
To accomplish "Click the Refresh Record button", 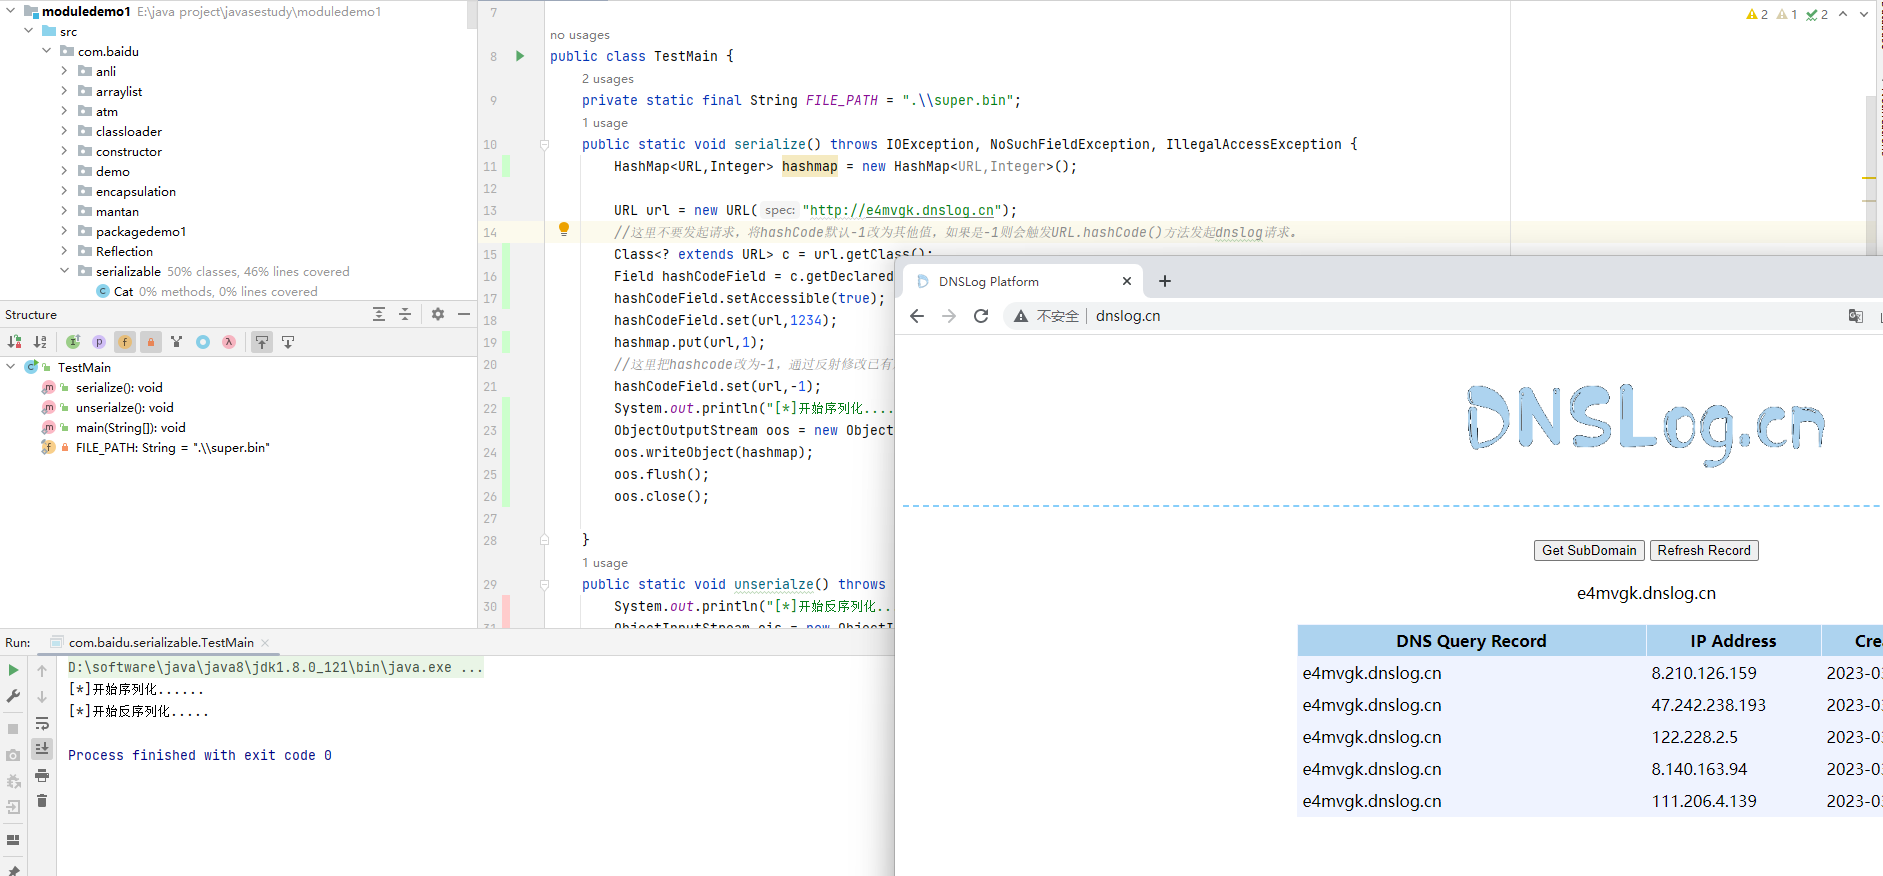I will pos(1704,550).
